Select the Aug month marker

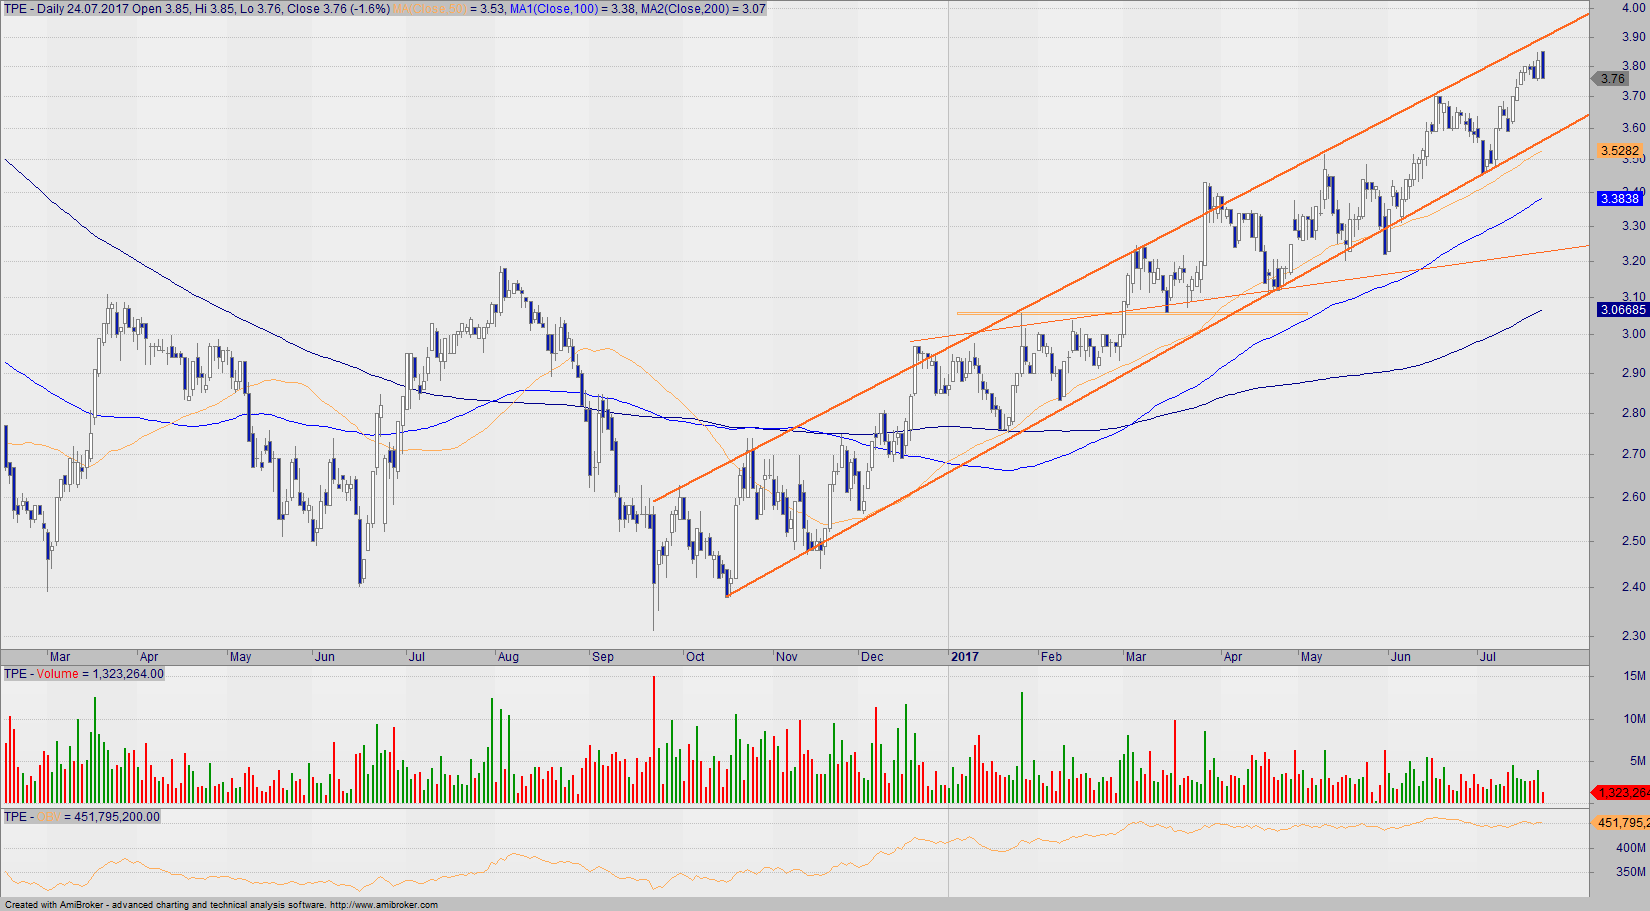click(508, 657)
